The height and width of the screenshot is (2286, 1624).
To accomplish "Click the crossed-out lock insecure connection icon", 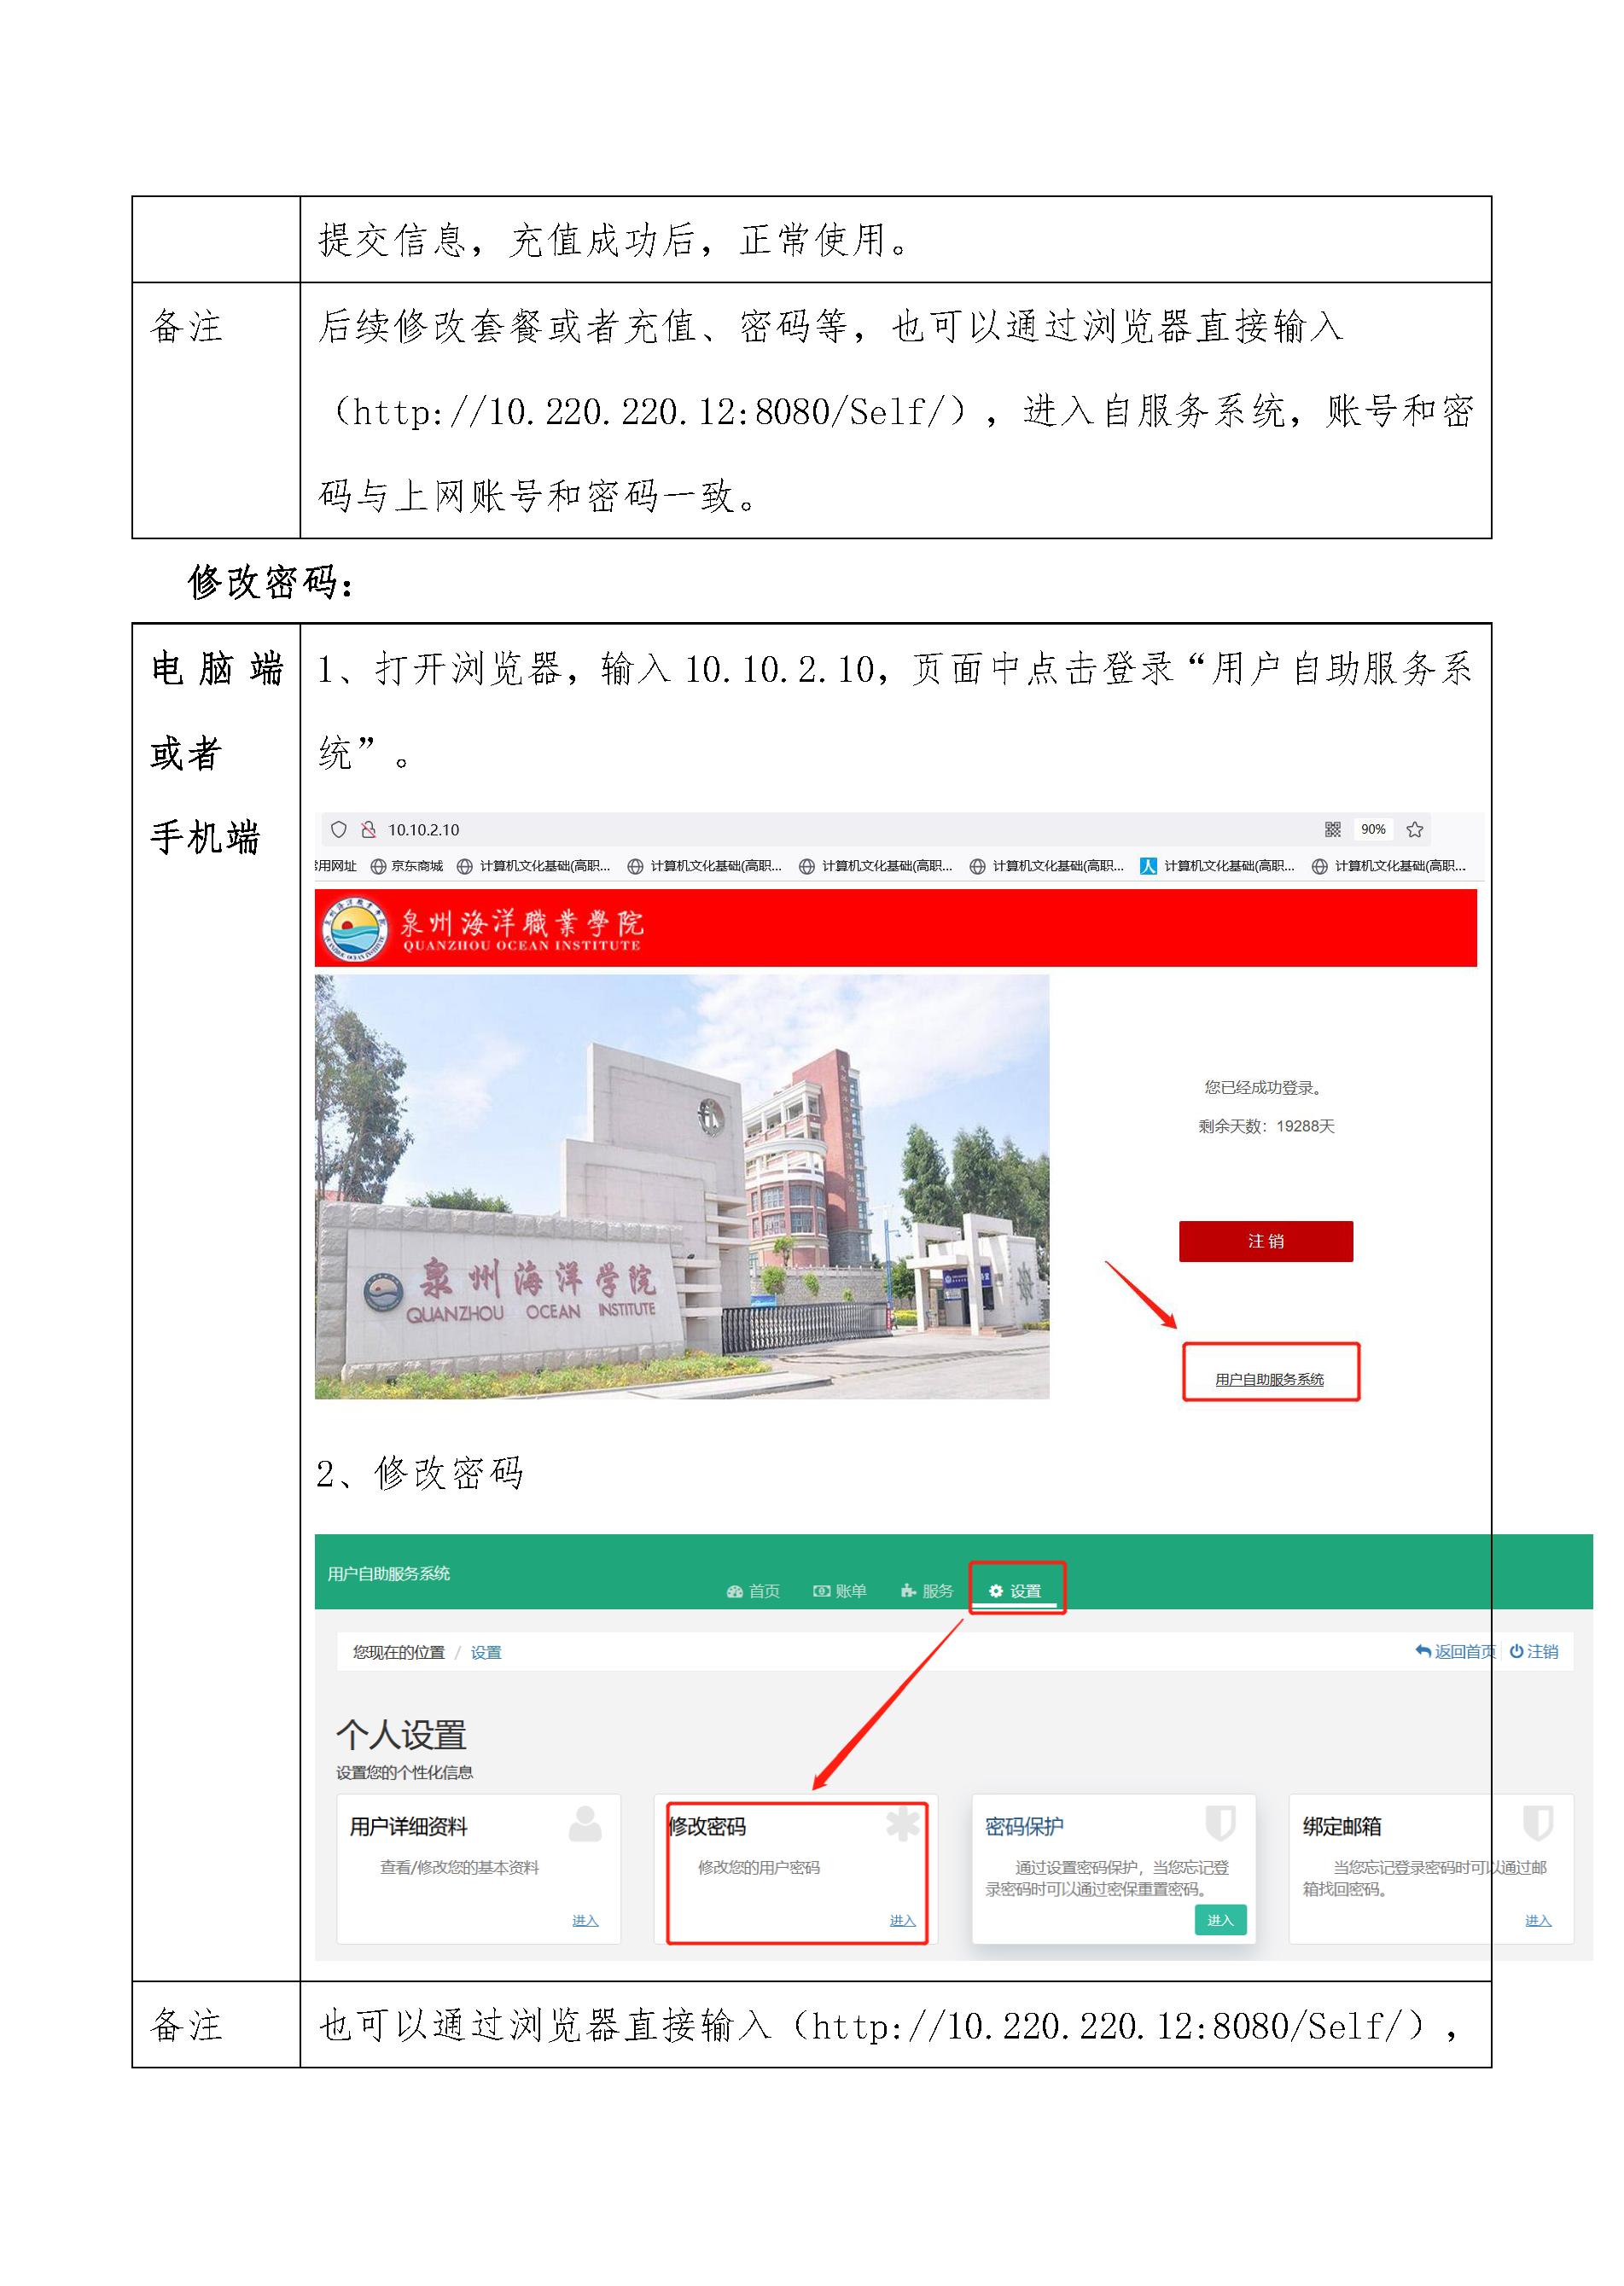I will pos(368,829).
